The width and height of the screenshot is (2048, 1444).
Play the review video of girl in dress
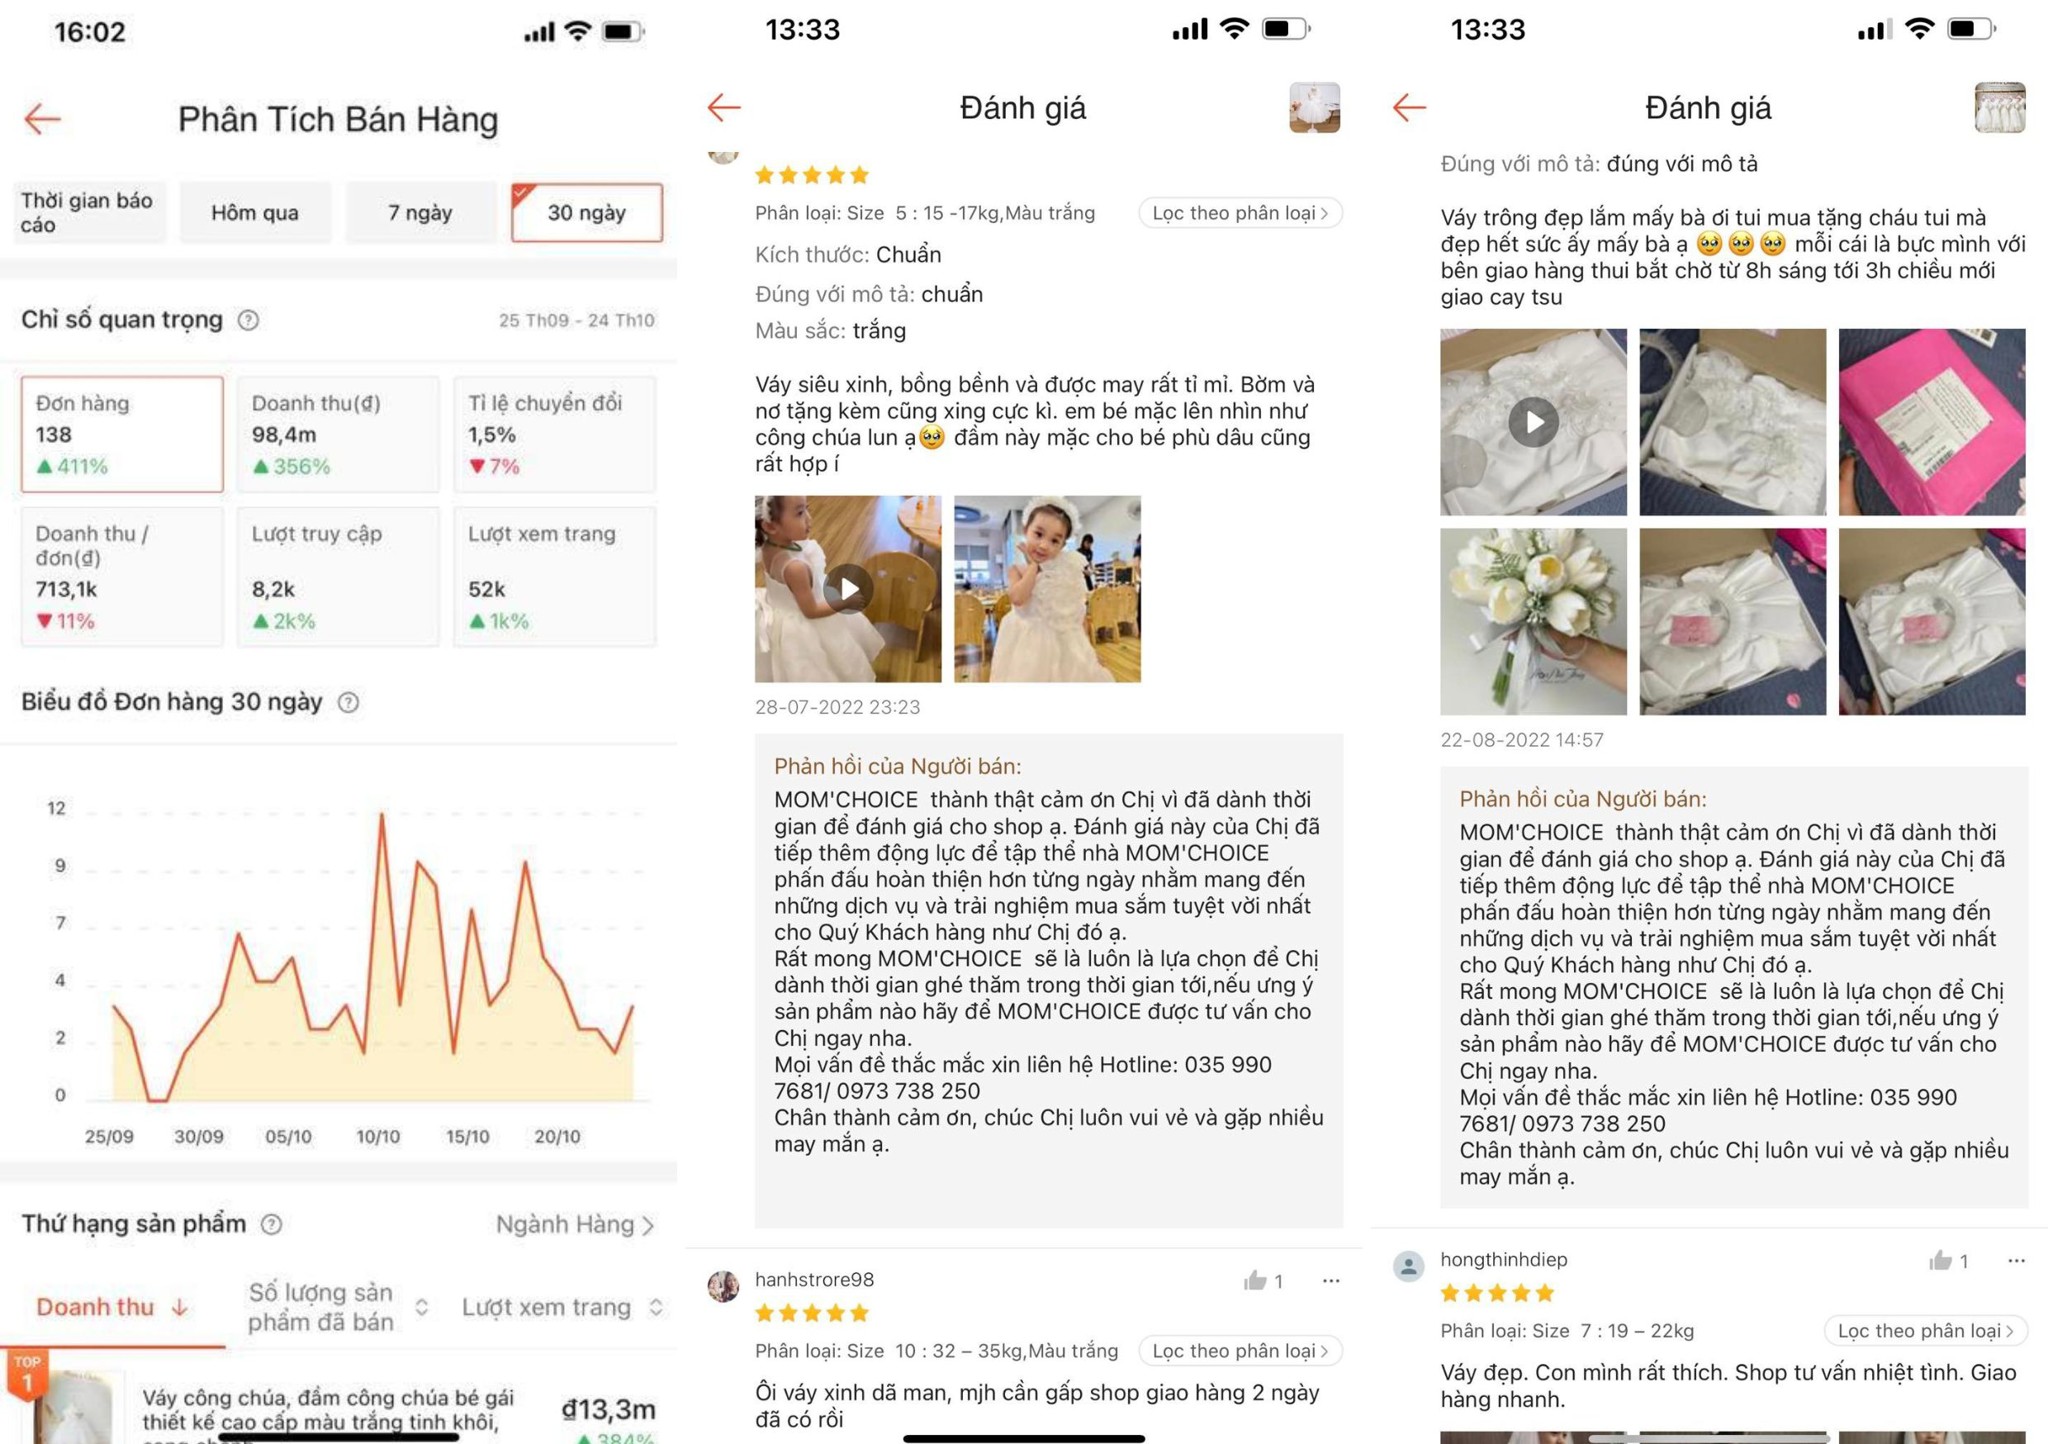tap(848, 588)
